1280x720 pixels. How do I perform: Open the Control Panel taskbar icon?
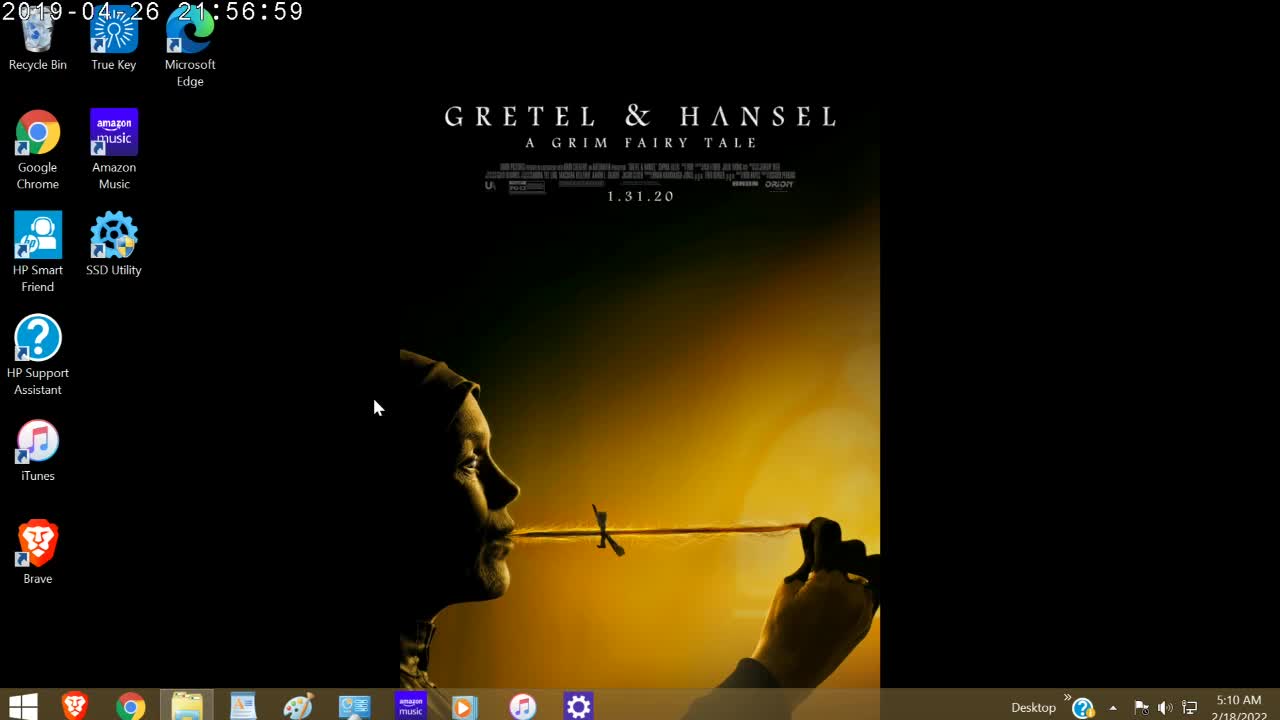click(354, 706)
